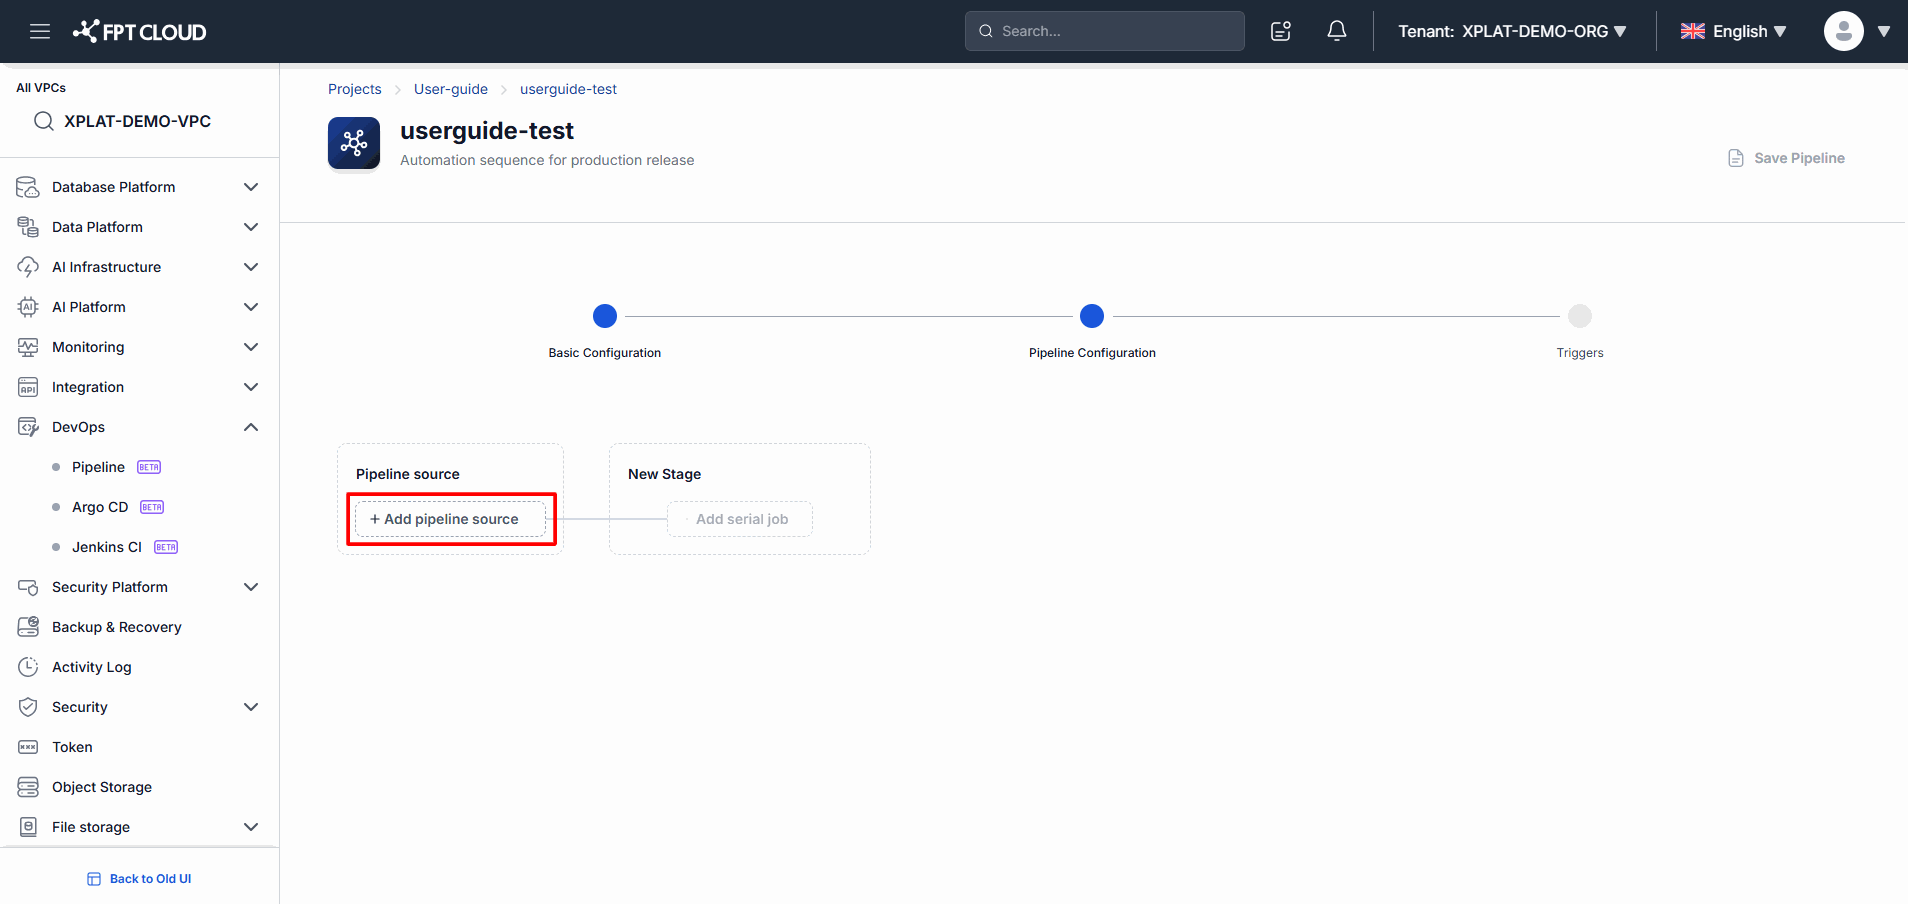Open the Tenant XPLAT-DEMO-ORG dropdown
1908x904 pixels.
[x=1512, y=31]
